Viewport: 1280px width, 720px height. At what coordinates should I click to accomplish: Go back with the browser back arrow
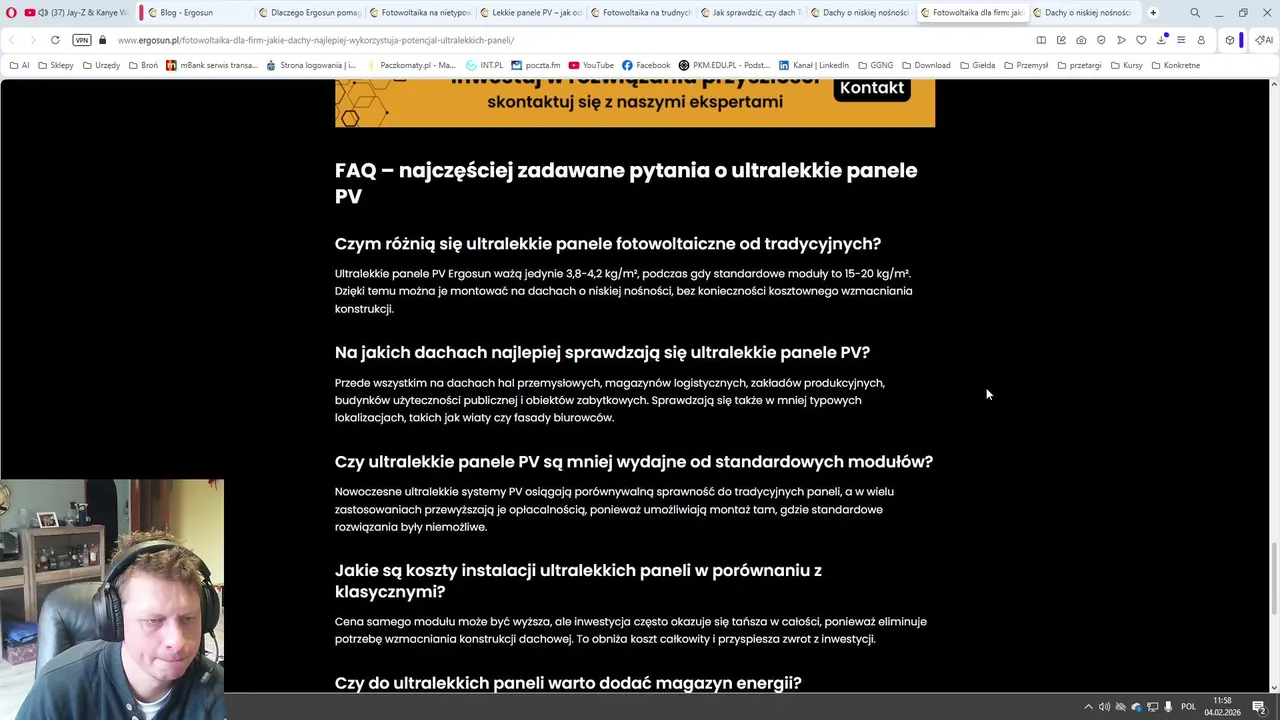(x=11, y=40)
